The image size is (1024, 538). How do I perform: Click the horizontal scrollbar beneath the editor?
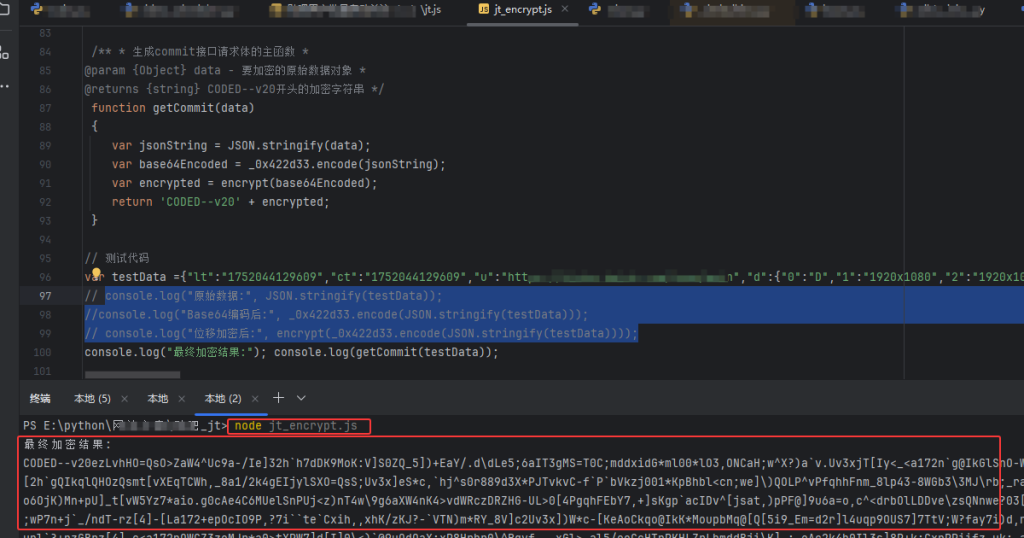(x=132, y=374)
